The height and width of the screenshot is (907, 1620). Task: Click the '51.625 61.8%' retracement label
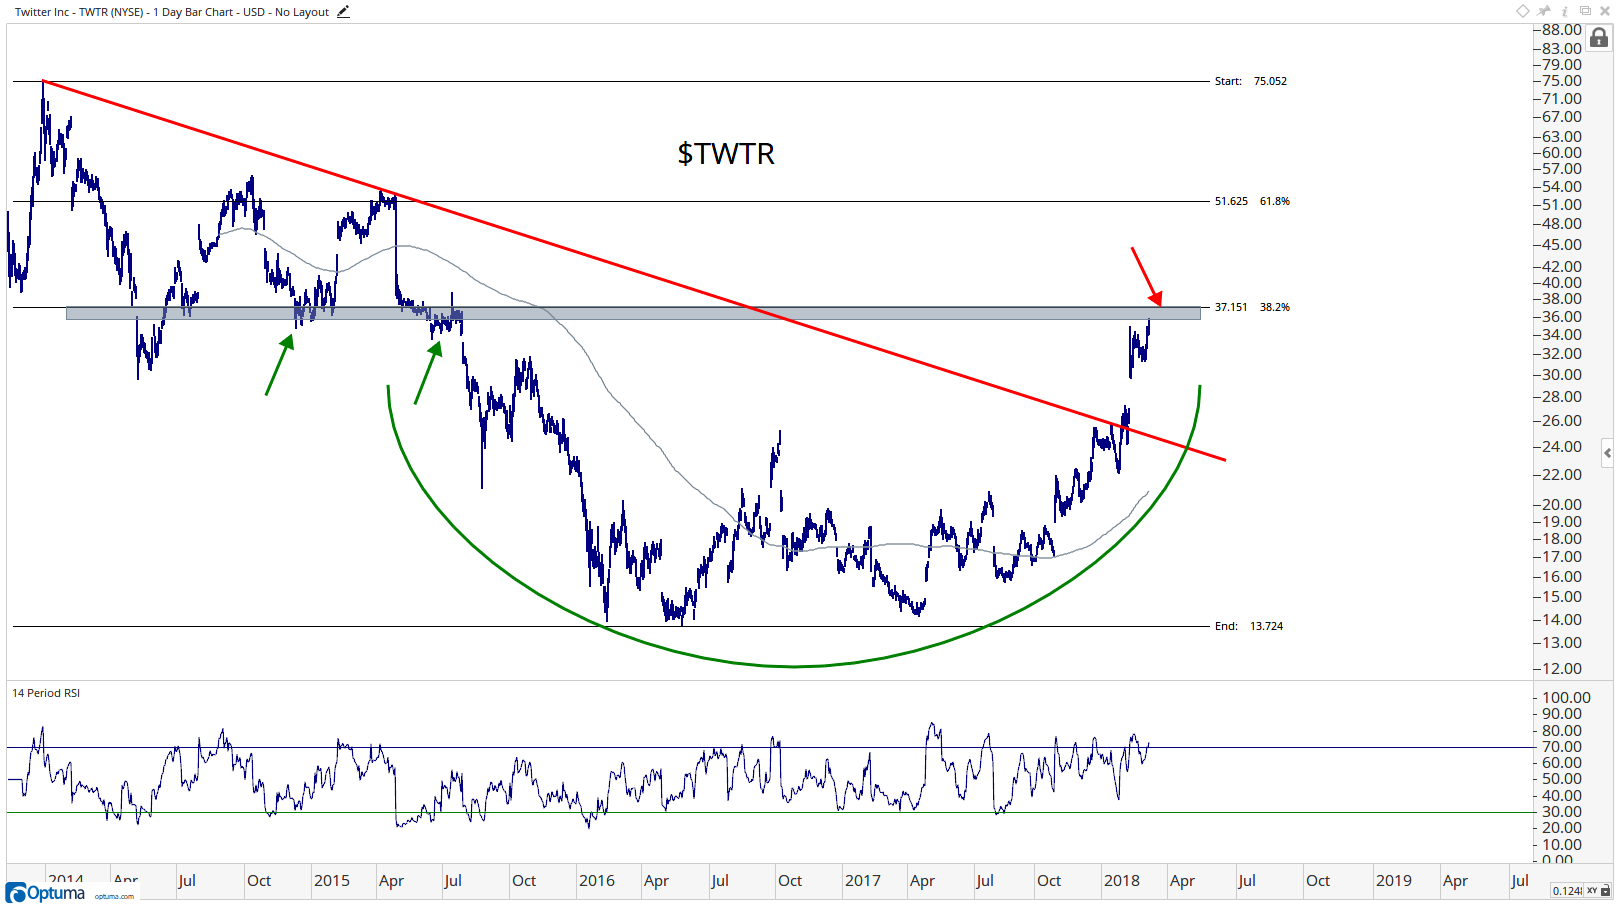(x=1252, y=201)
